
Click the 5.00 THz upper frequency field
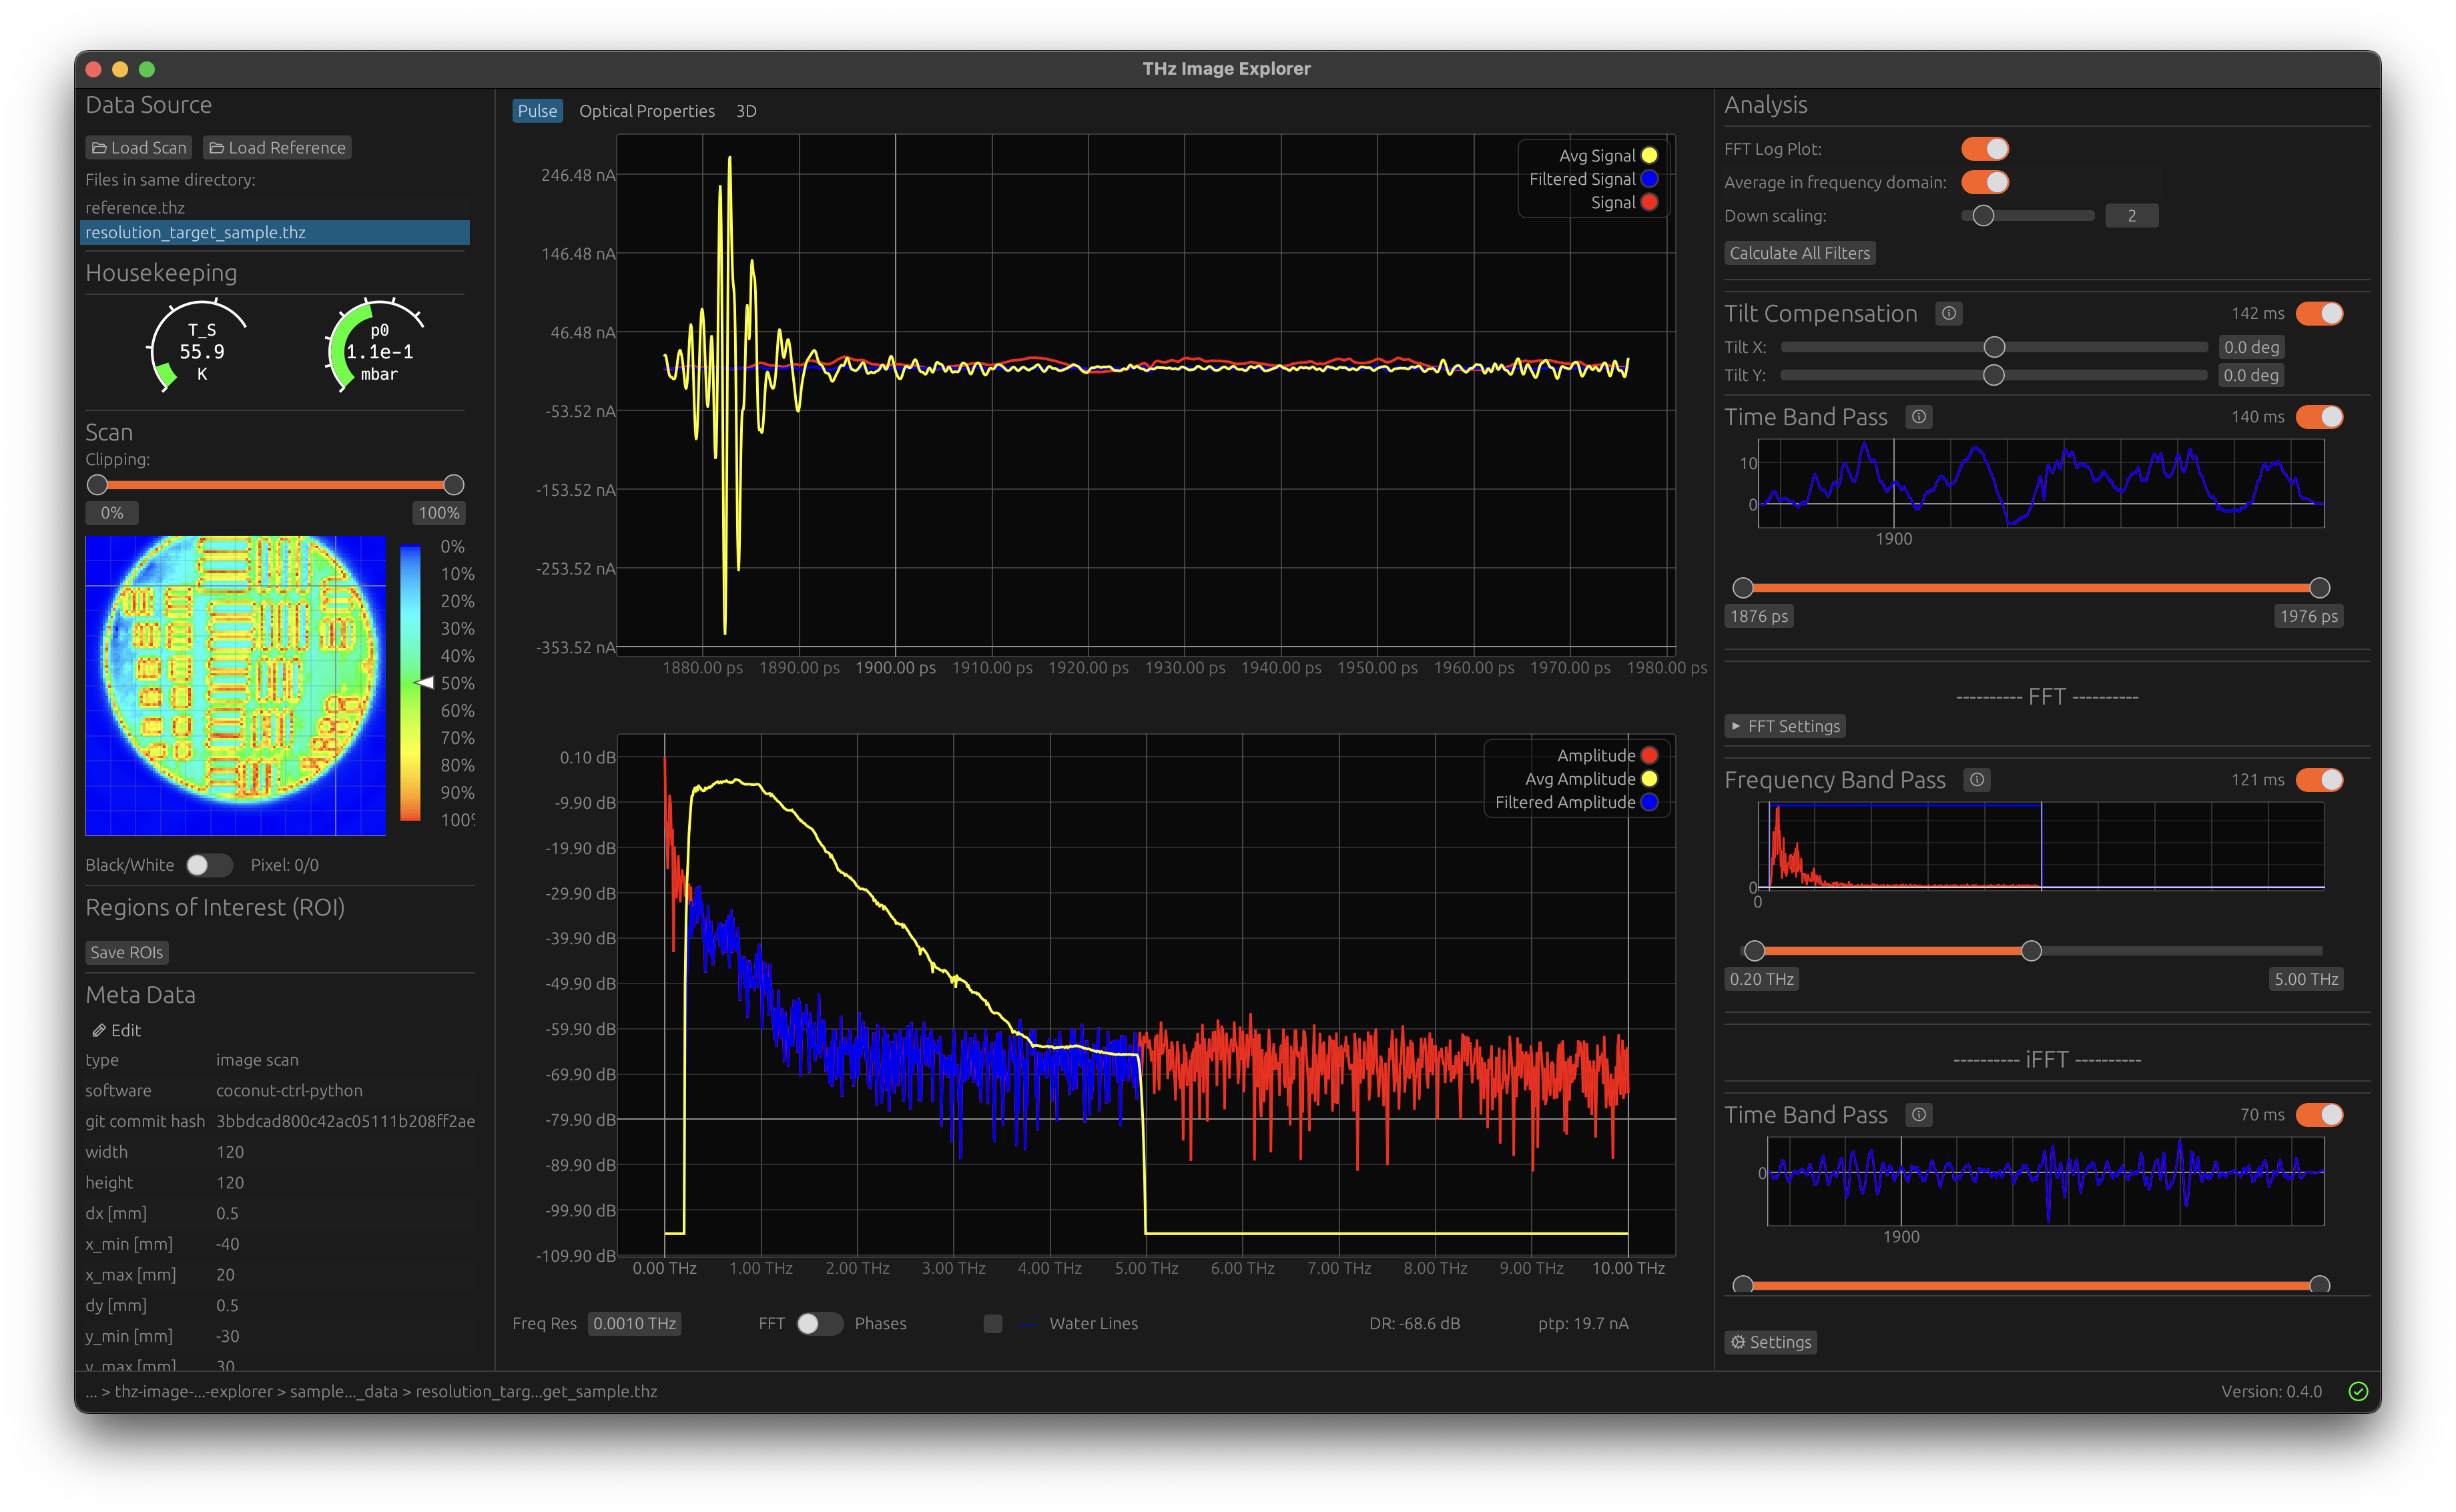click(x=2305, y=980)
